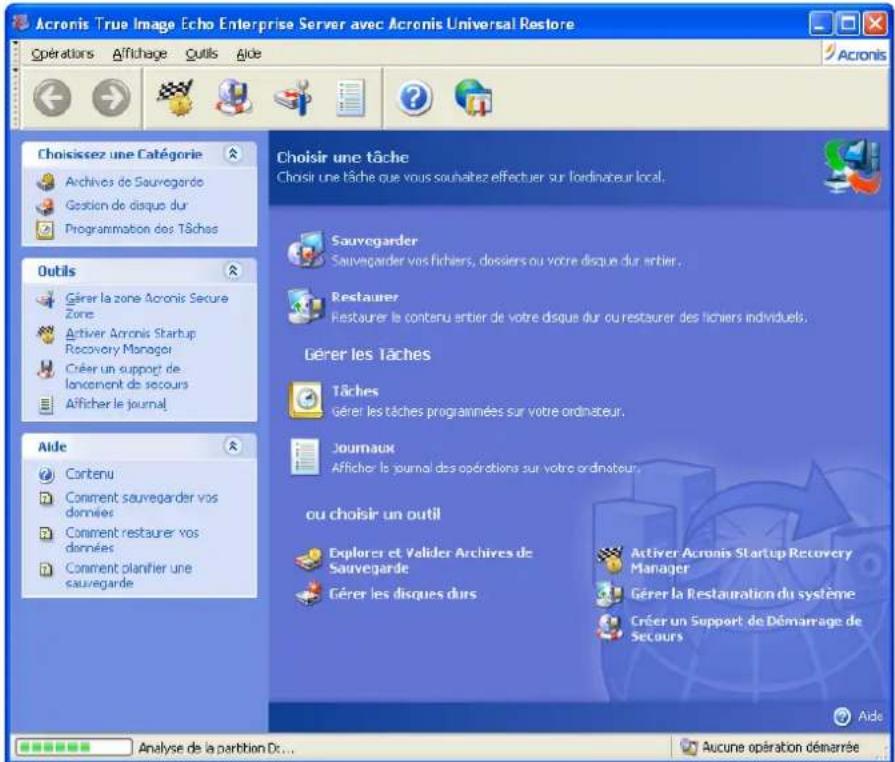Click the Acronis logo in the menu bar

(x=855, y=54)
